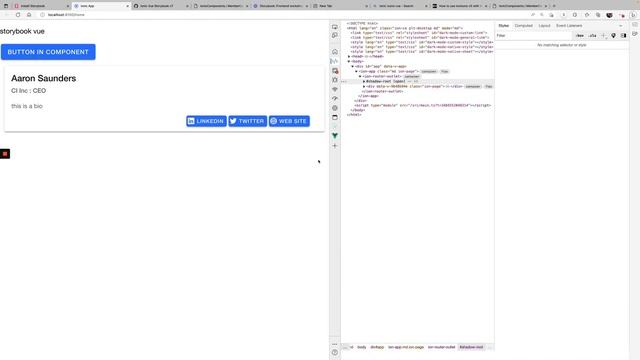Expand the head element in DOM tree

(x=349, y=57)
